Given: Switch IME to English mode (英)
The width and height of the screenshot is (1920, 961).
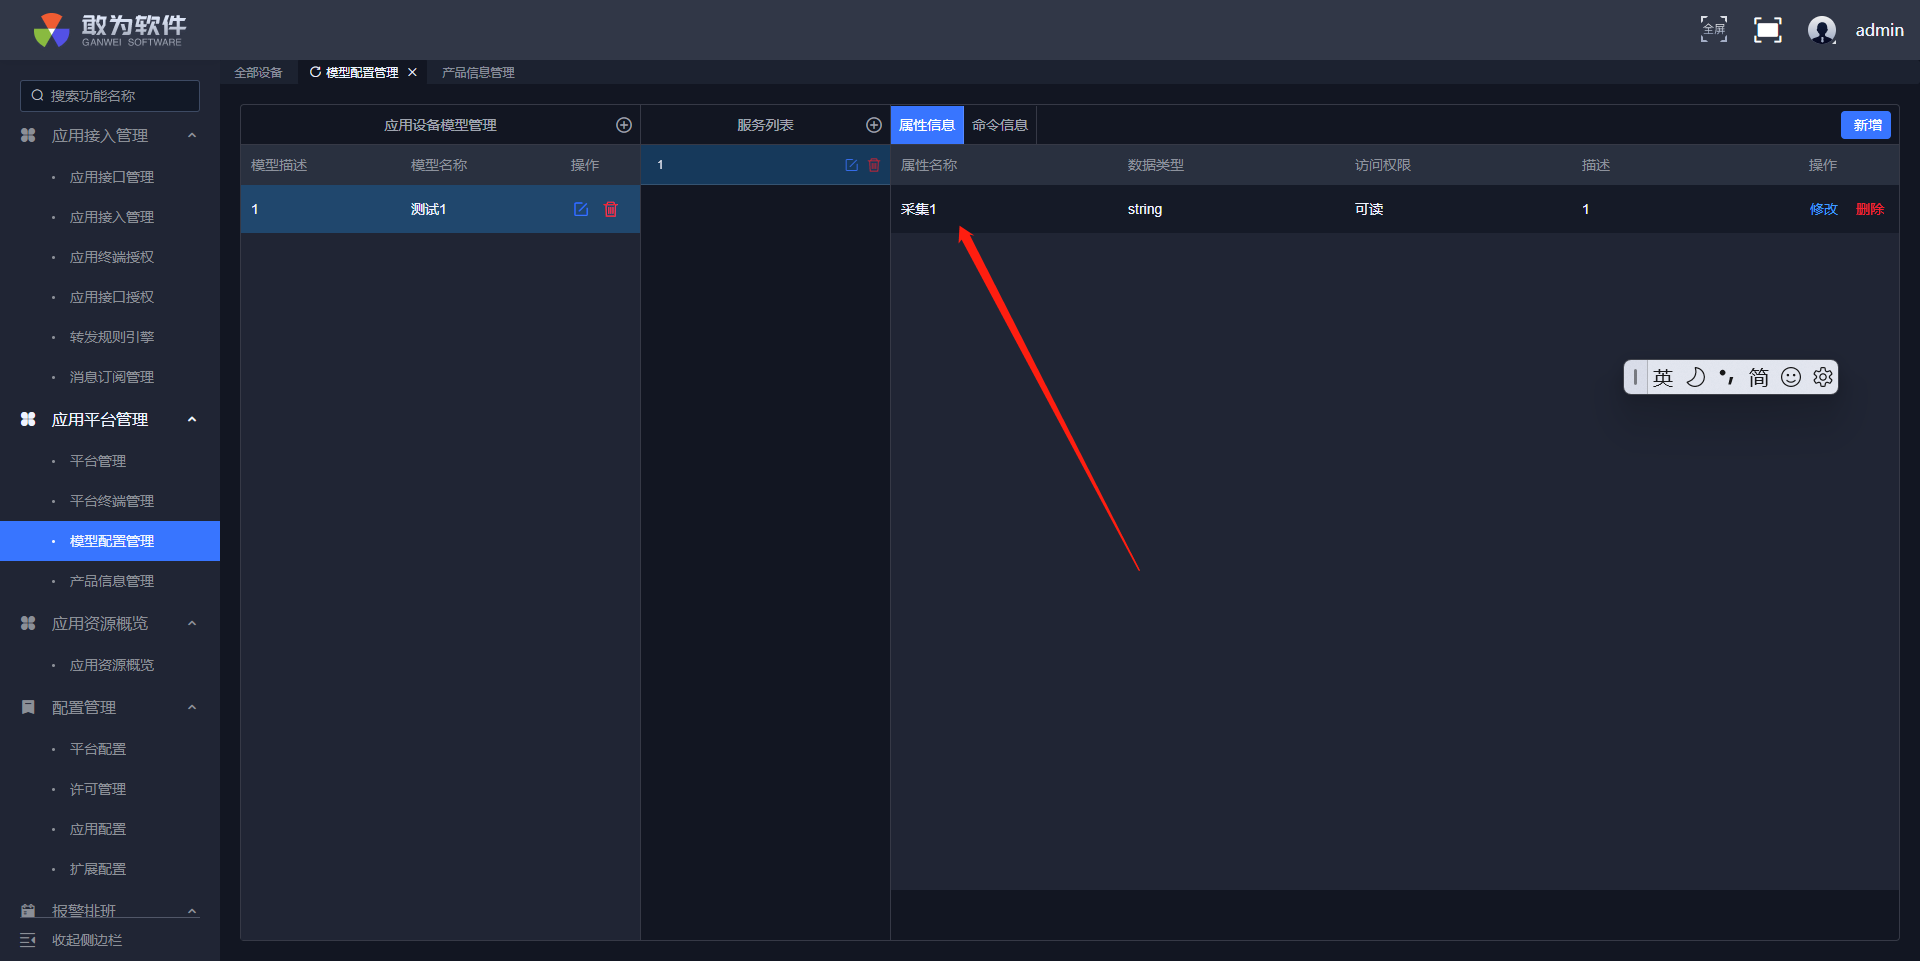Looking at the screenshot, I should (x=1663, y=377).
